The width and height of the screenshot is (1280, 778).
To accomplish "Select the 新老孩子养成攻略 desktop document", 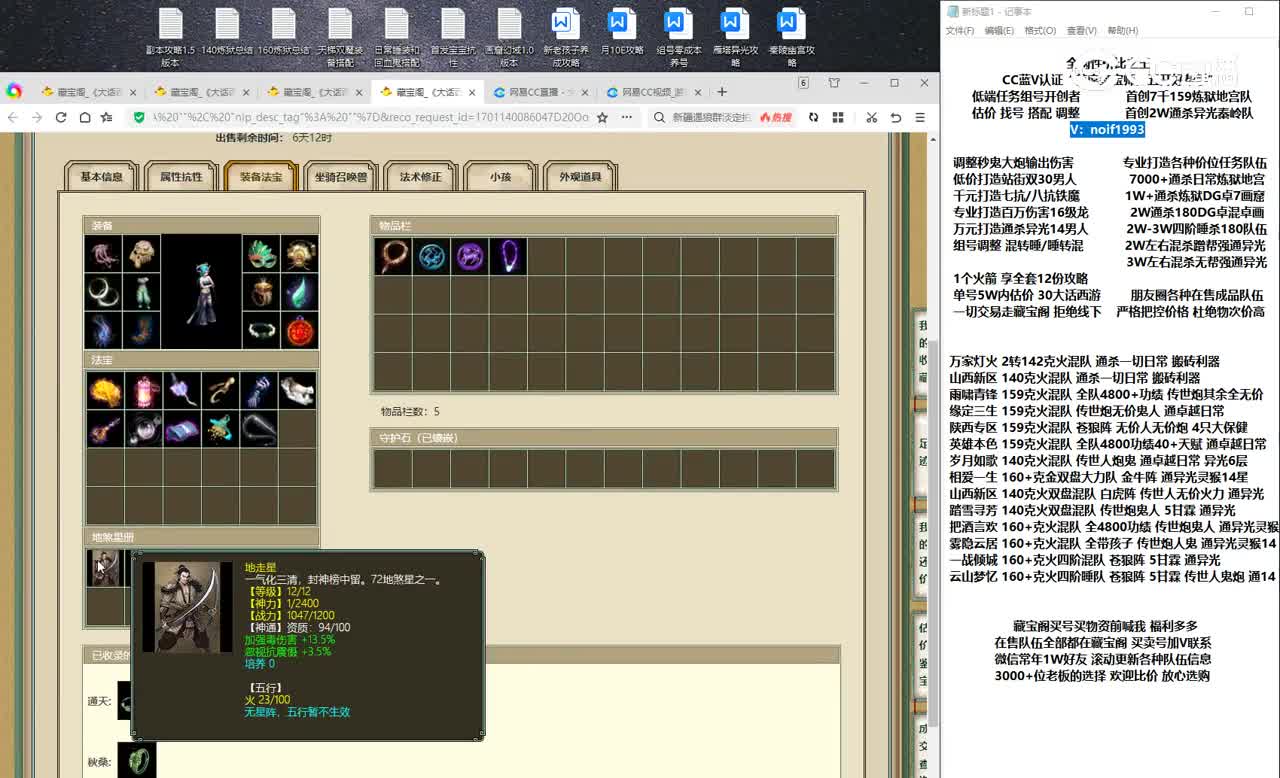I will pos(566,37).
